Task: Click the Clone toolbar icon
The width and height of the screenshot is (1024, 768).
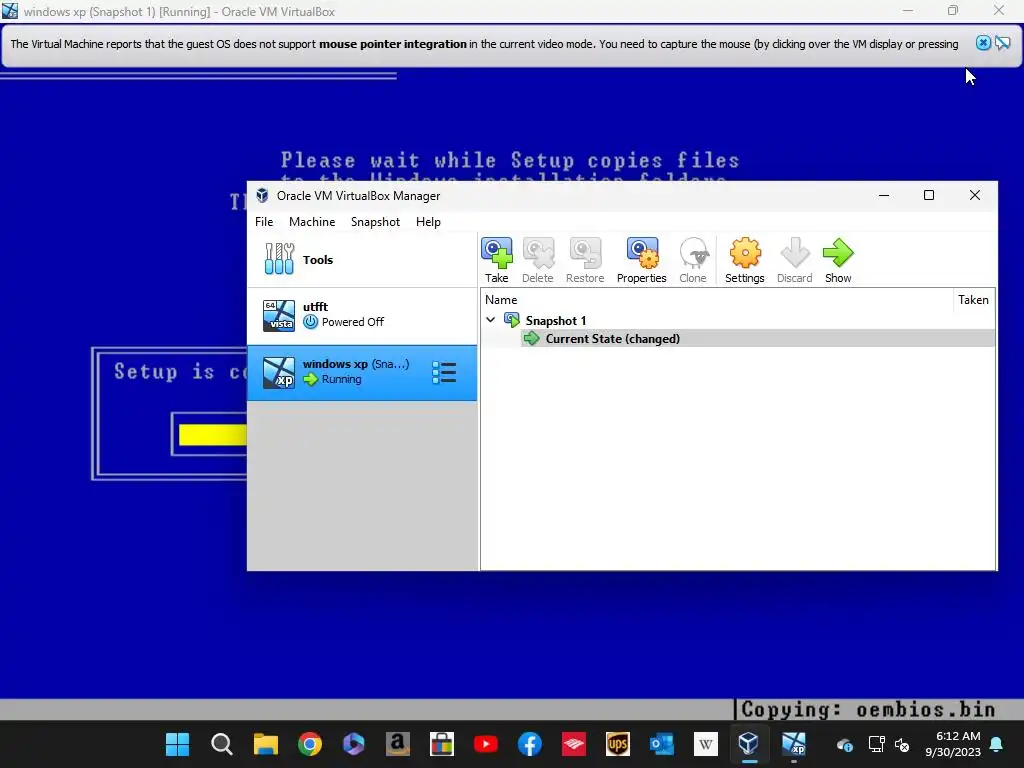Action: [693, 261]
